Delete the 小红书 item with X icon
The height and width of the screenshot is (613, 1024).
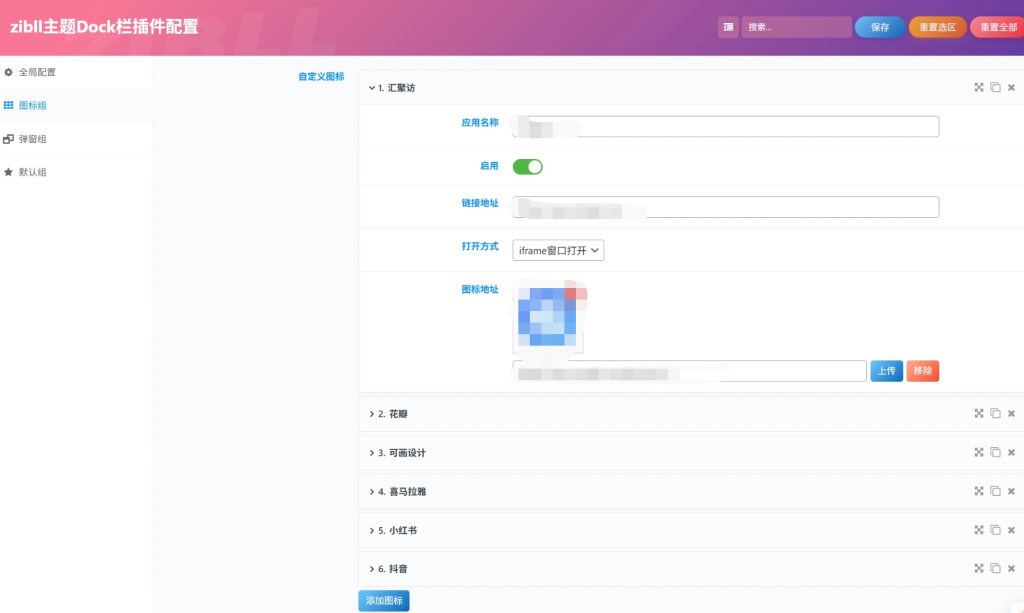1011,530
